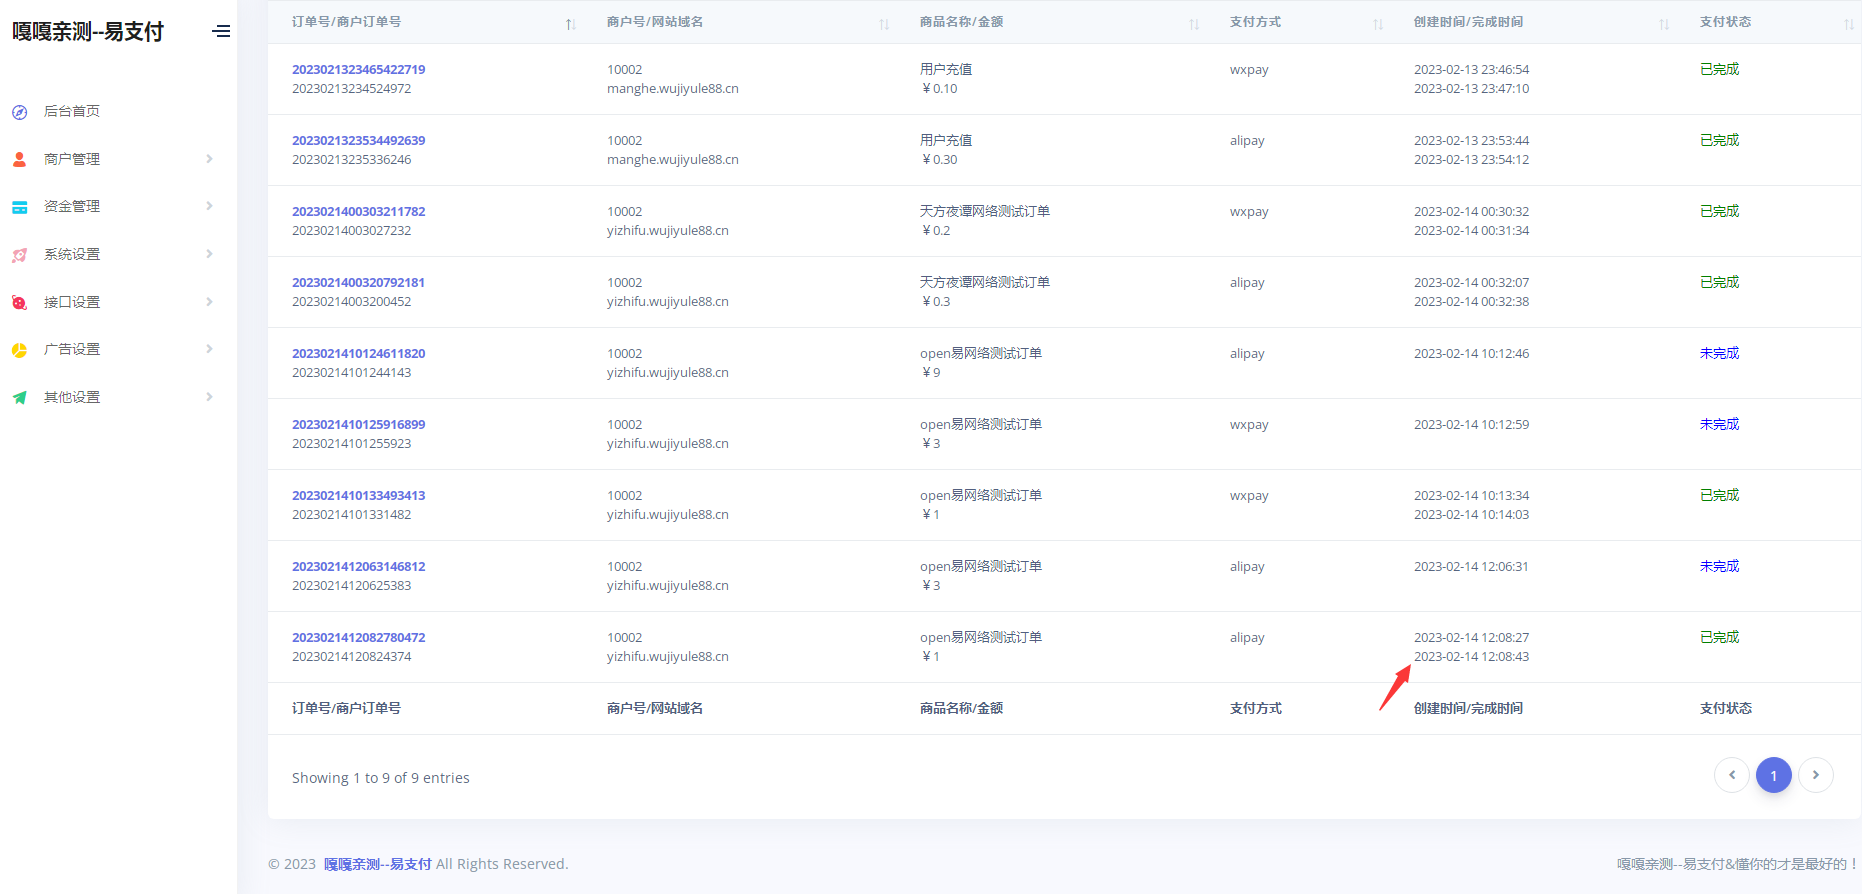The height and width of the screenshot is (894, 1862).
Task: Click the 其他设置 paper plane icon
Action: click(x=20, y=397)
